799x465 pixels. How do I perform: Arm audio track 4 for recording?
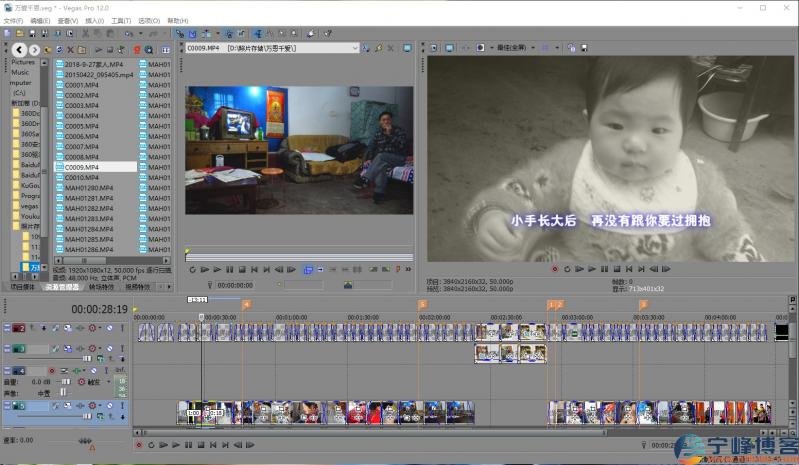51,371
